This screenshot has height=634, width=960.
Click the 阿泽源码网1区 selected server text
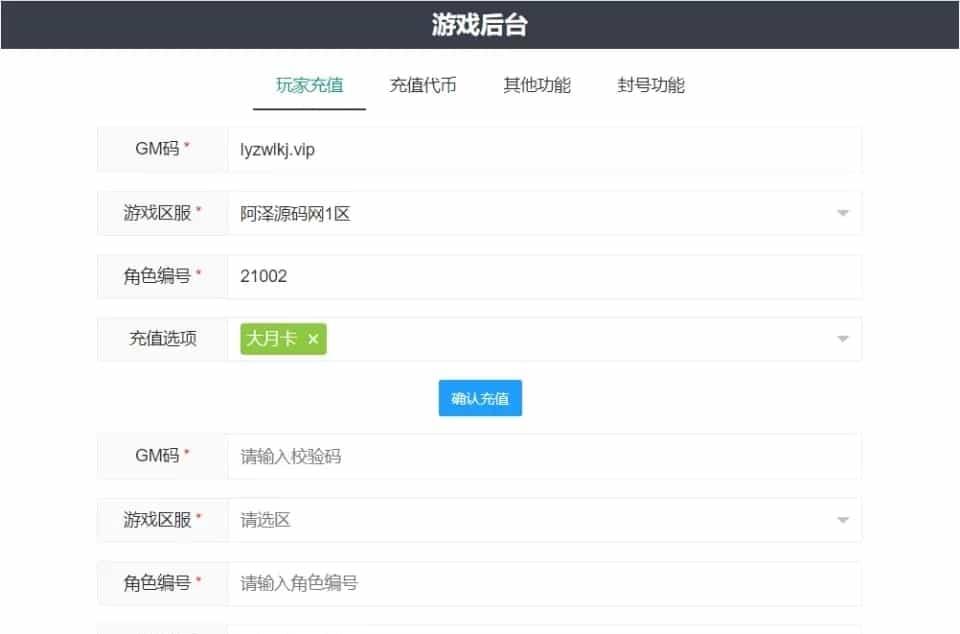coord(296,213)
